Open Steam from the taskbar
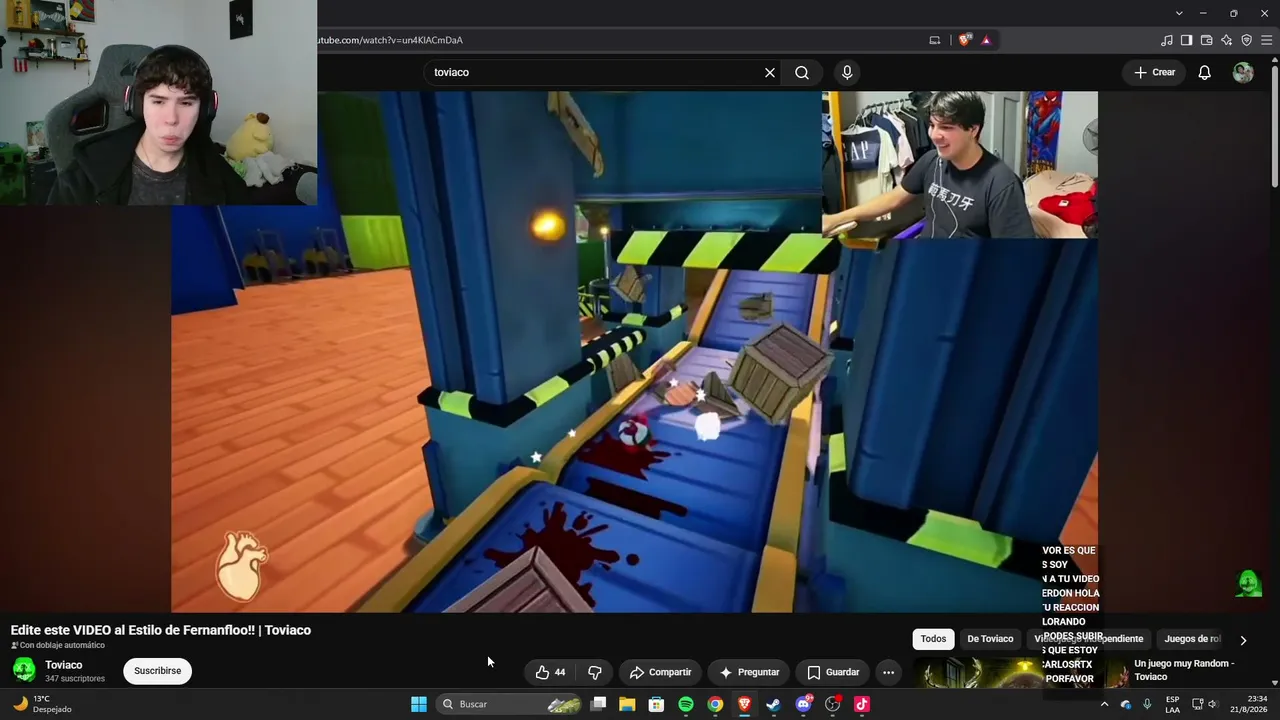The width and height of the screenshot is (1280, 720). click(773, 704)
